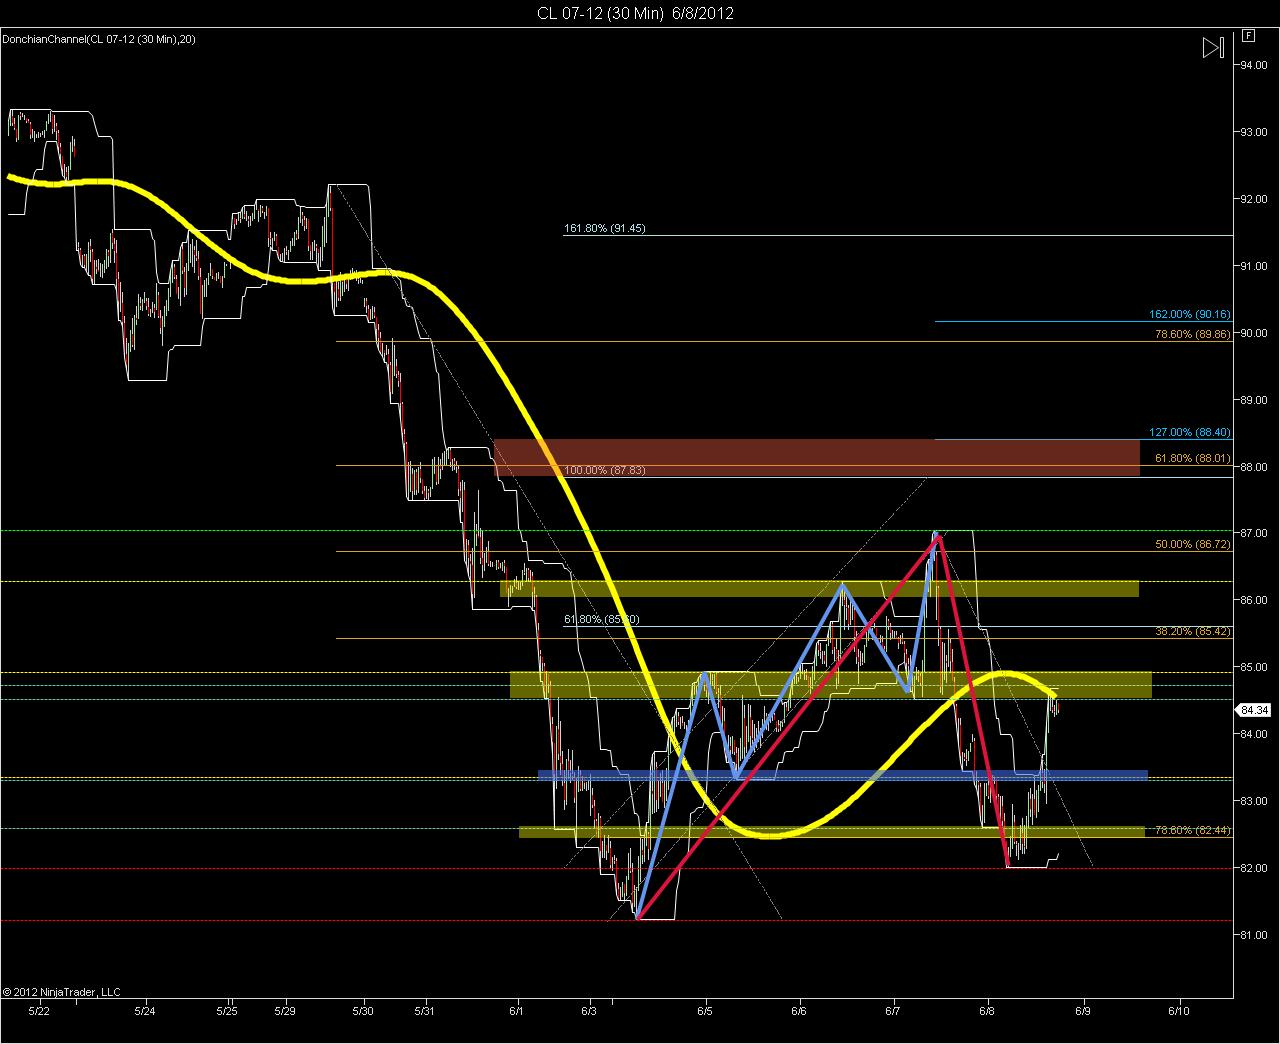Click the 78.60% (89.86) Fibonacci label

click(1193, 334)
